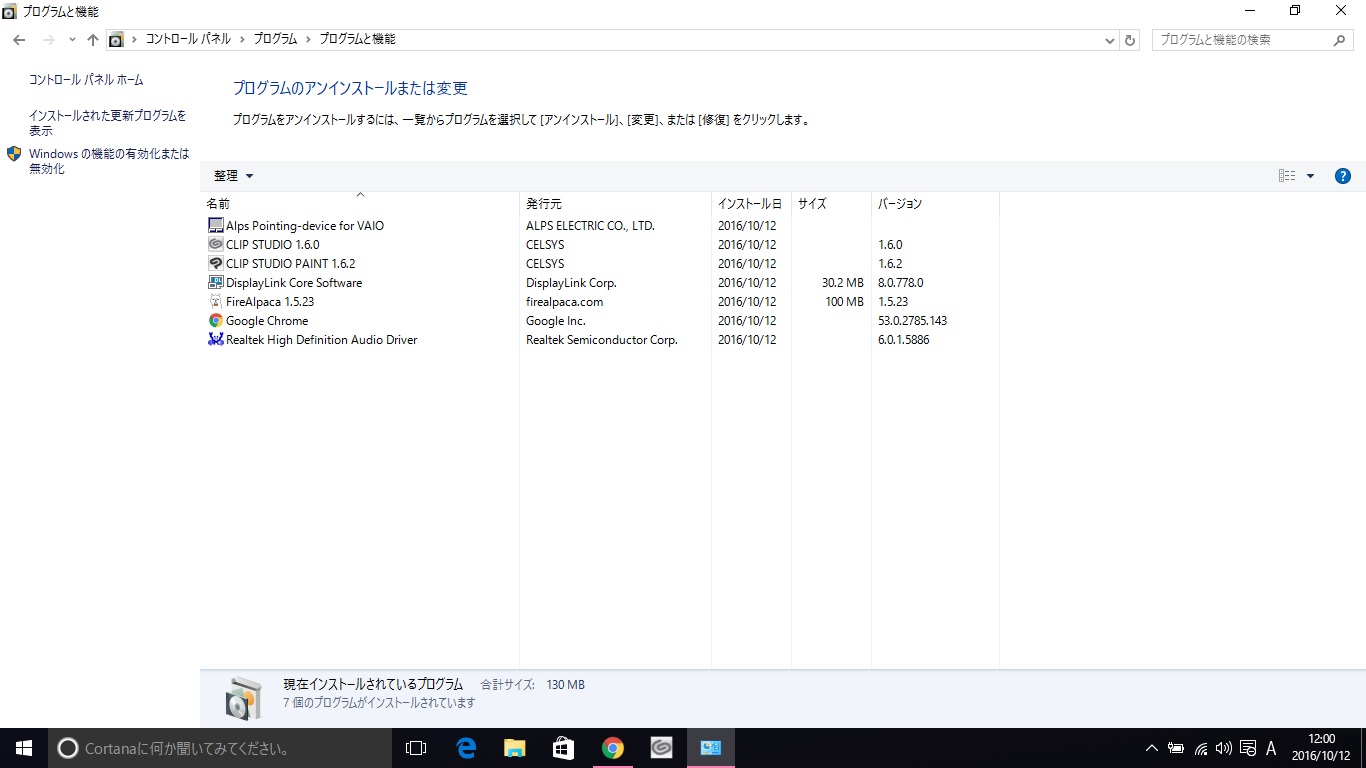Select the Alps Pointing-device for VAIO row
Screen dimensions: 1366x768
point(600,226)
